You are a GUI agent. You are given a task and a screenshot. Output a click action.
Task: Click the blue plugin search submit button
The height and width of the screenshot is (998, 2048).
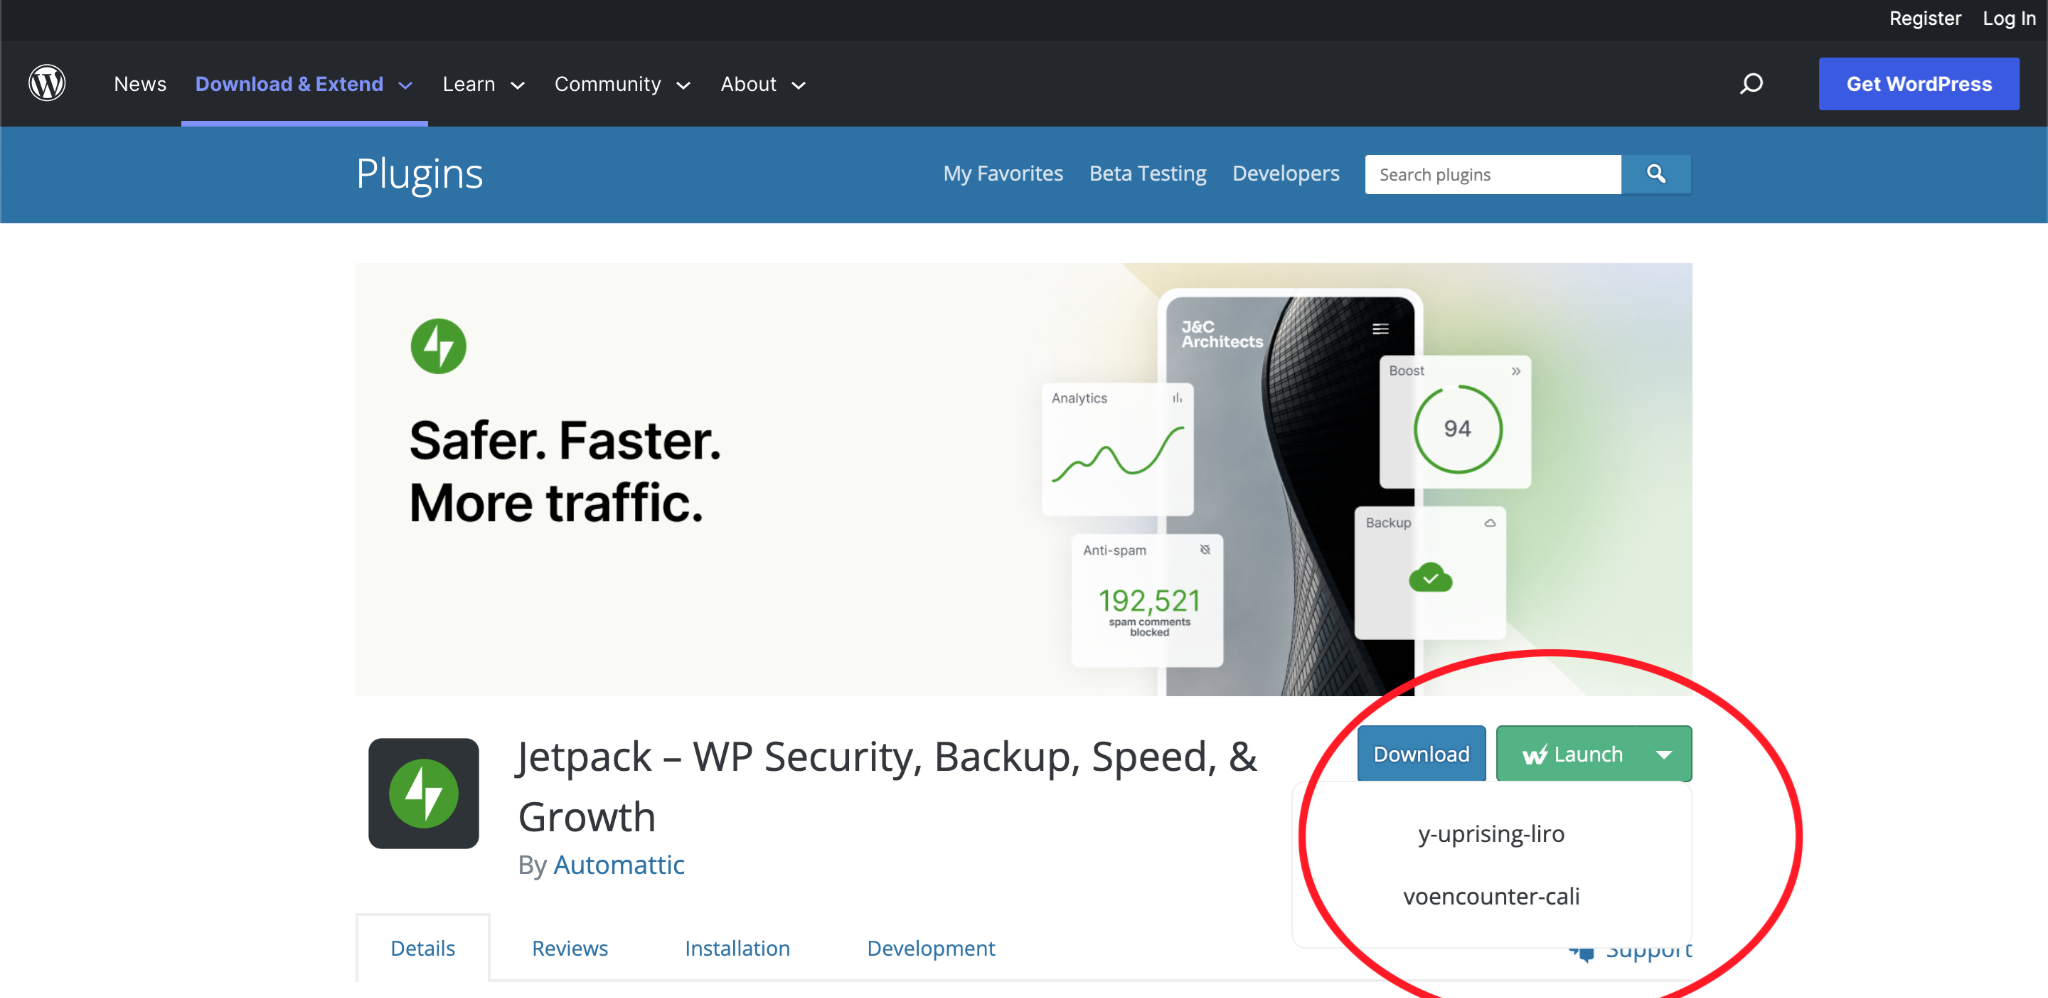pos(1656,174)
